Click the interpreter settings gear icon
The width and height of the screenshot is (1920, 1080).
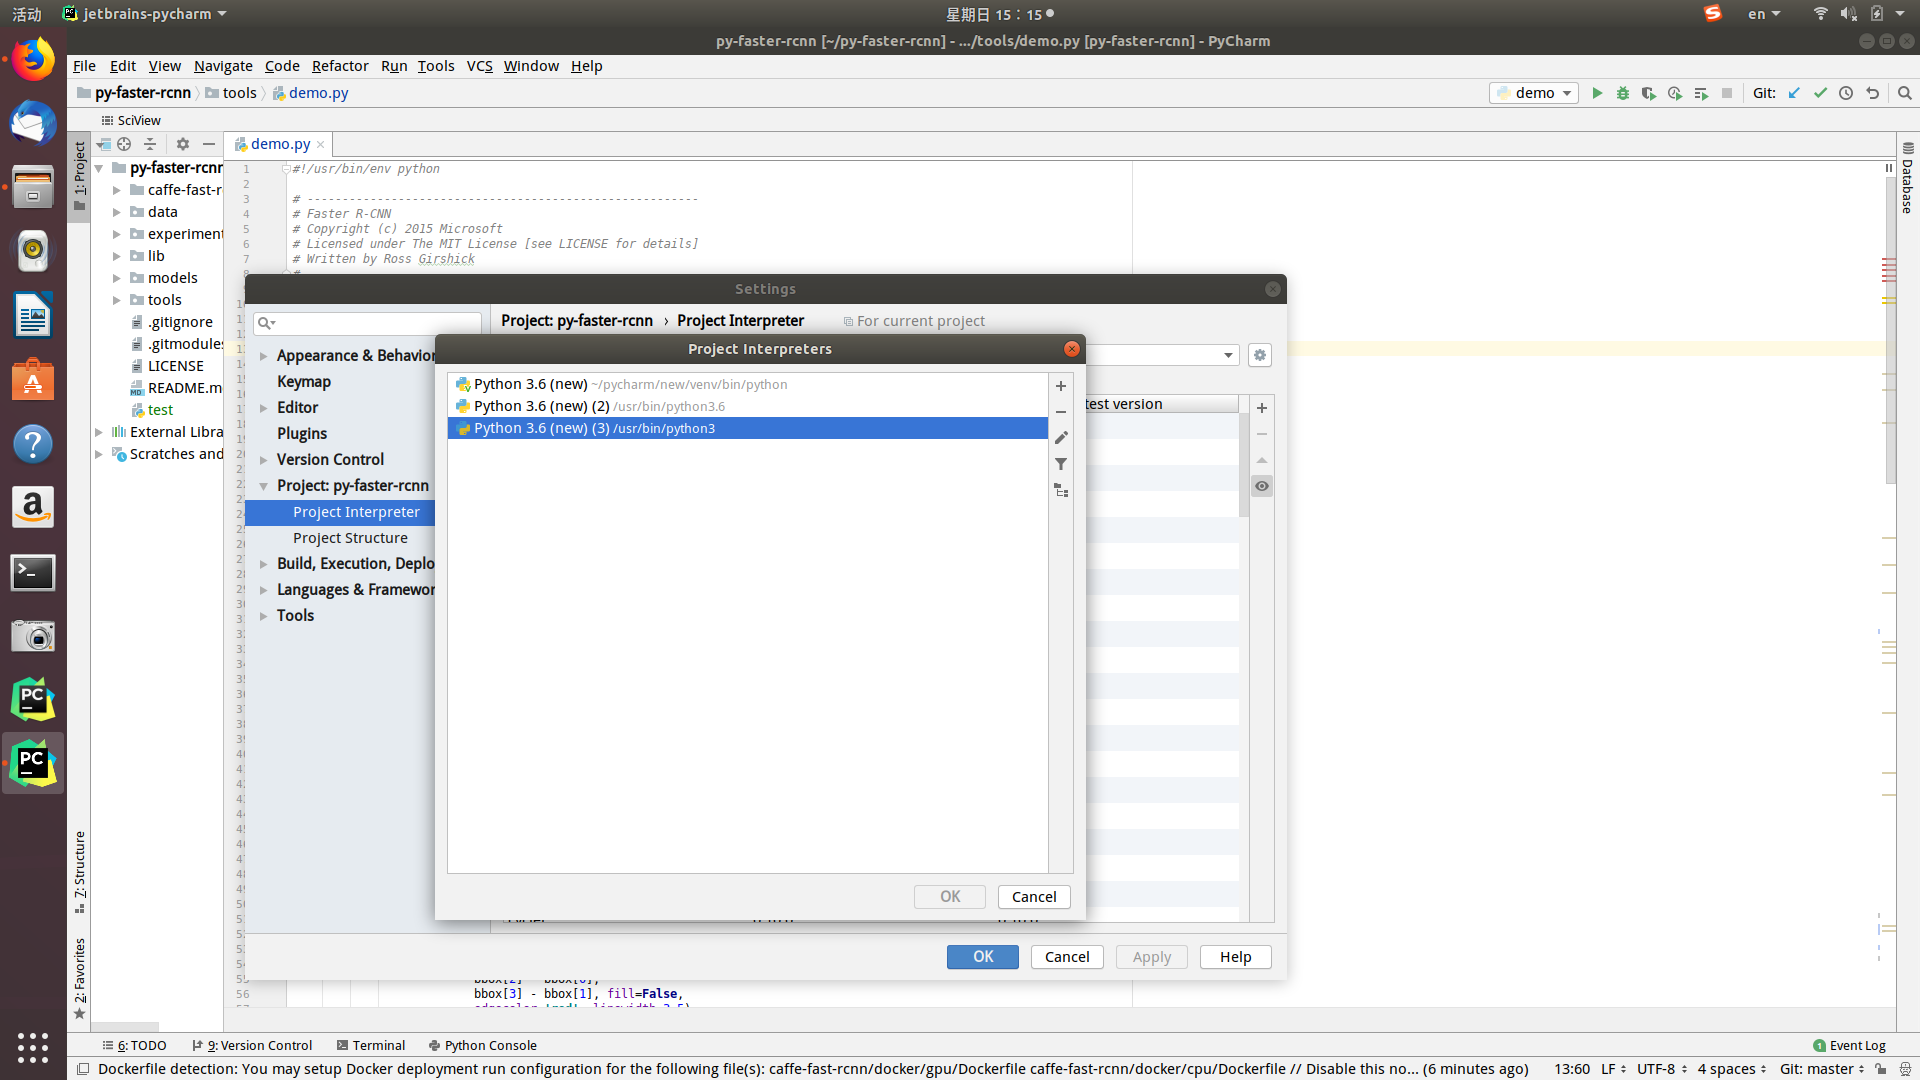1260,355
